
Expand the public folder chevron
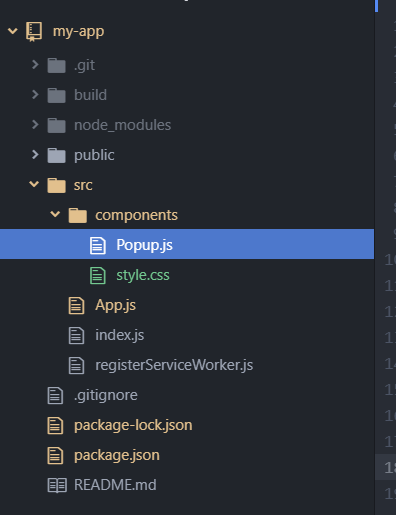click(35, 154)
